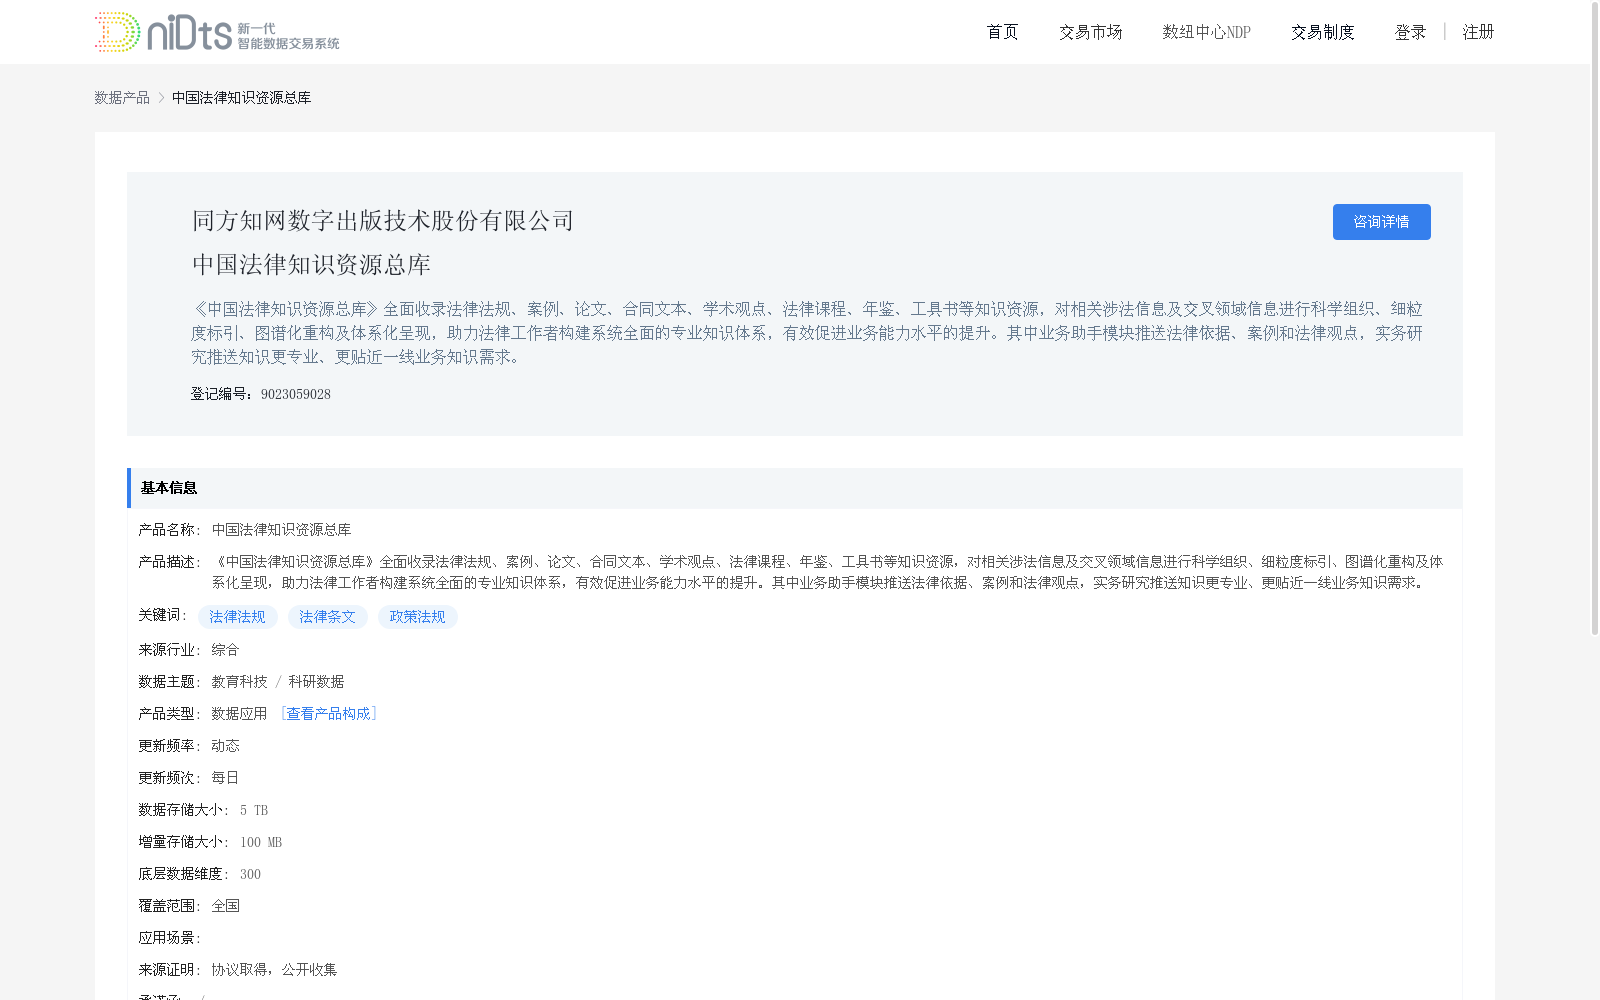1600x1000 pixels.
Task: Click source proof 协议取得，公开收集
Action: 274,969
